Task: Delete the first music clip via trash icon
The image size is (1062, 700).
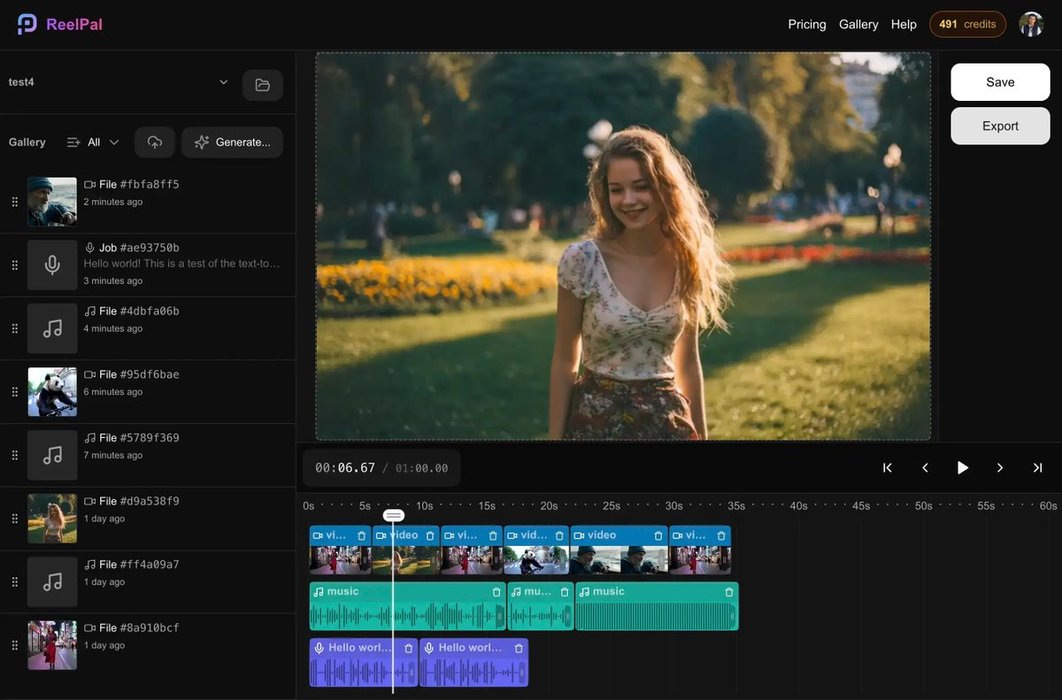Action: [x=496, y=592]
